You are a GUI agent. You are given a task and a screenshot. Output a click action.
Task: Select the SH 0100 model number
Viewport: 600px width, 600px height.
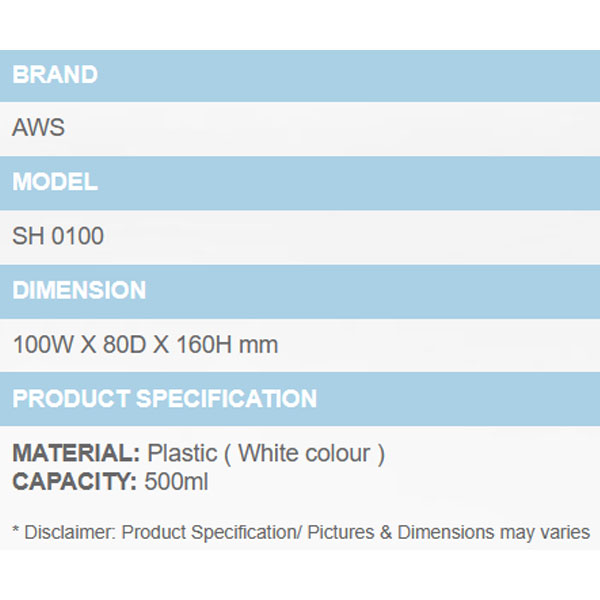(x=58, y=237)
